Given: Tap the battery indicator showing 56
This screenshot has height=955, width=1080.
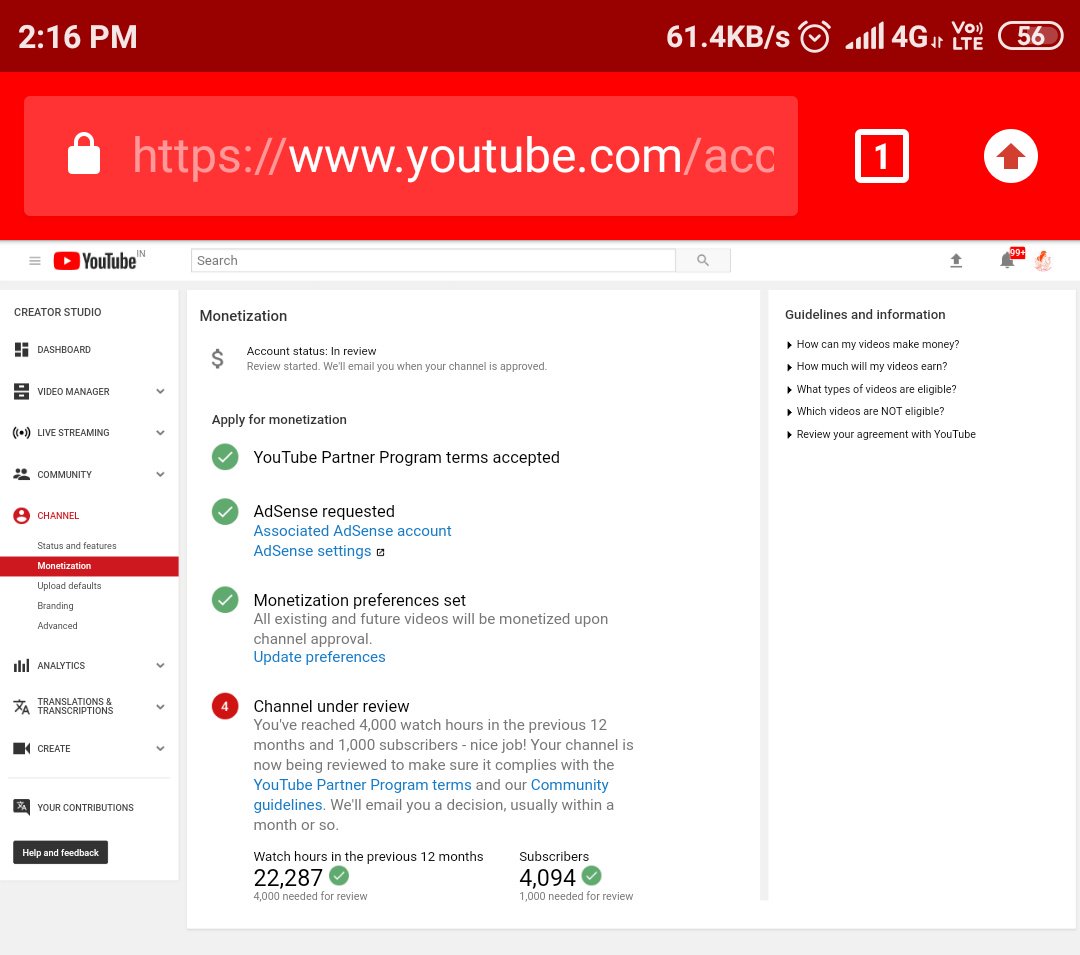Looking at the screenshot, I should [1031, 36].
